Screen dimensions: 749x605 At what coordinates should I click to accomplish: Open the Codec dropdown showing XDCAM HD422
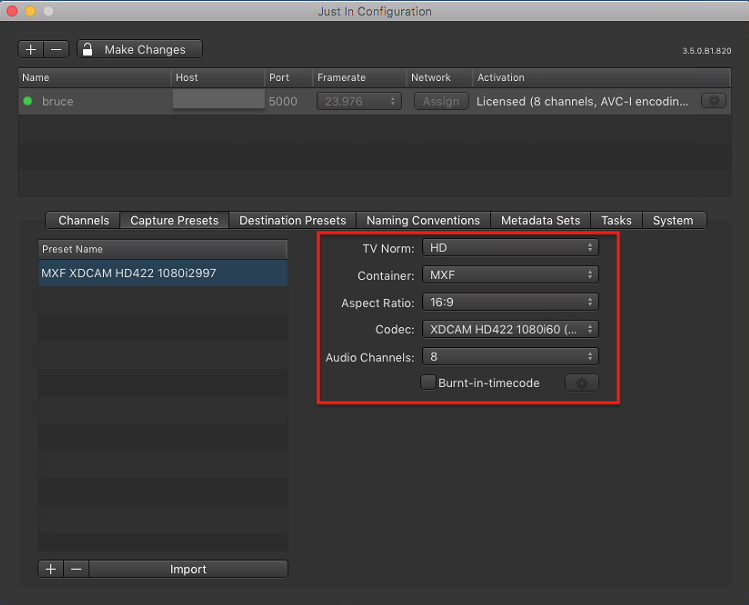pyautogui.click(x=510, y=329)
